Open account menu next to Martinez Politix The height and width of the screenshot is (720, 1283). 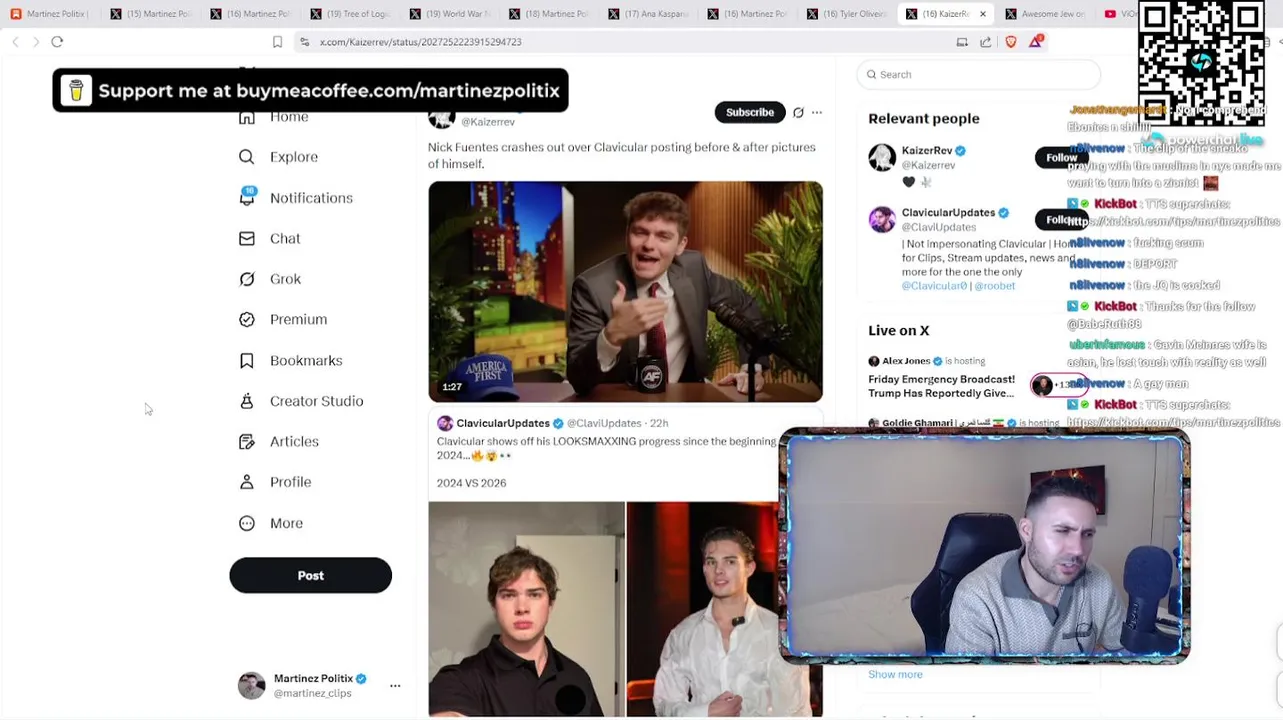point(395,685)
